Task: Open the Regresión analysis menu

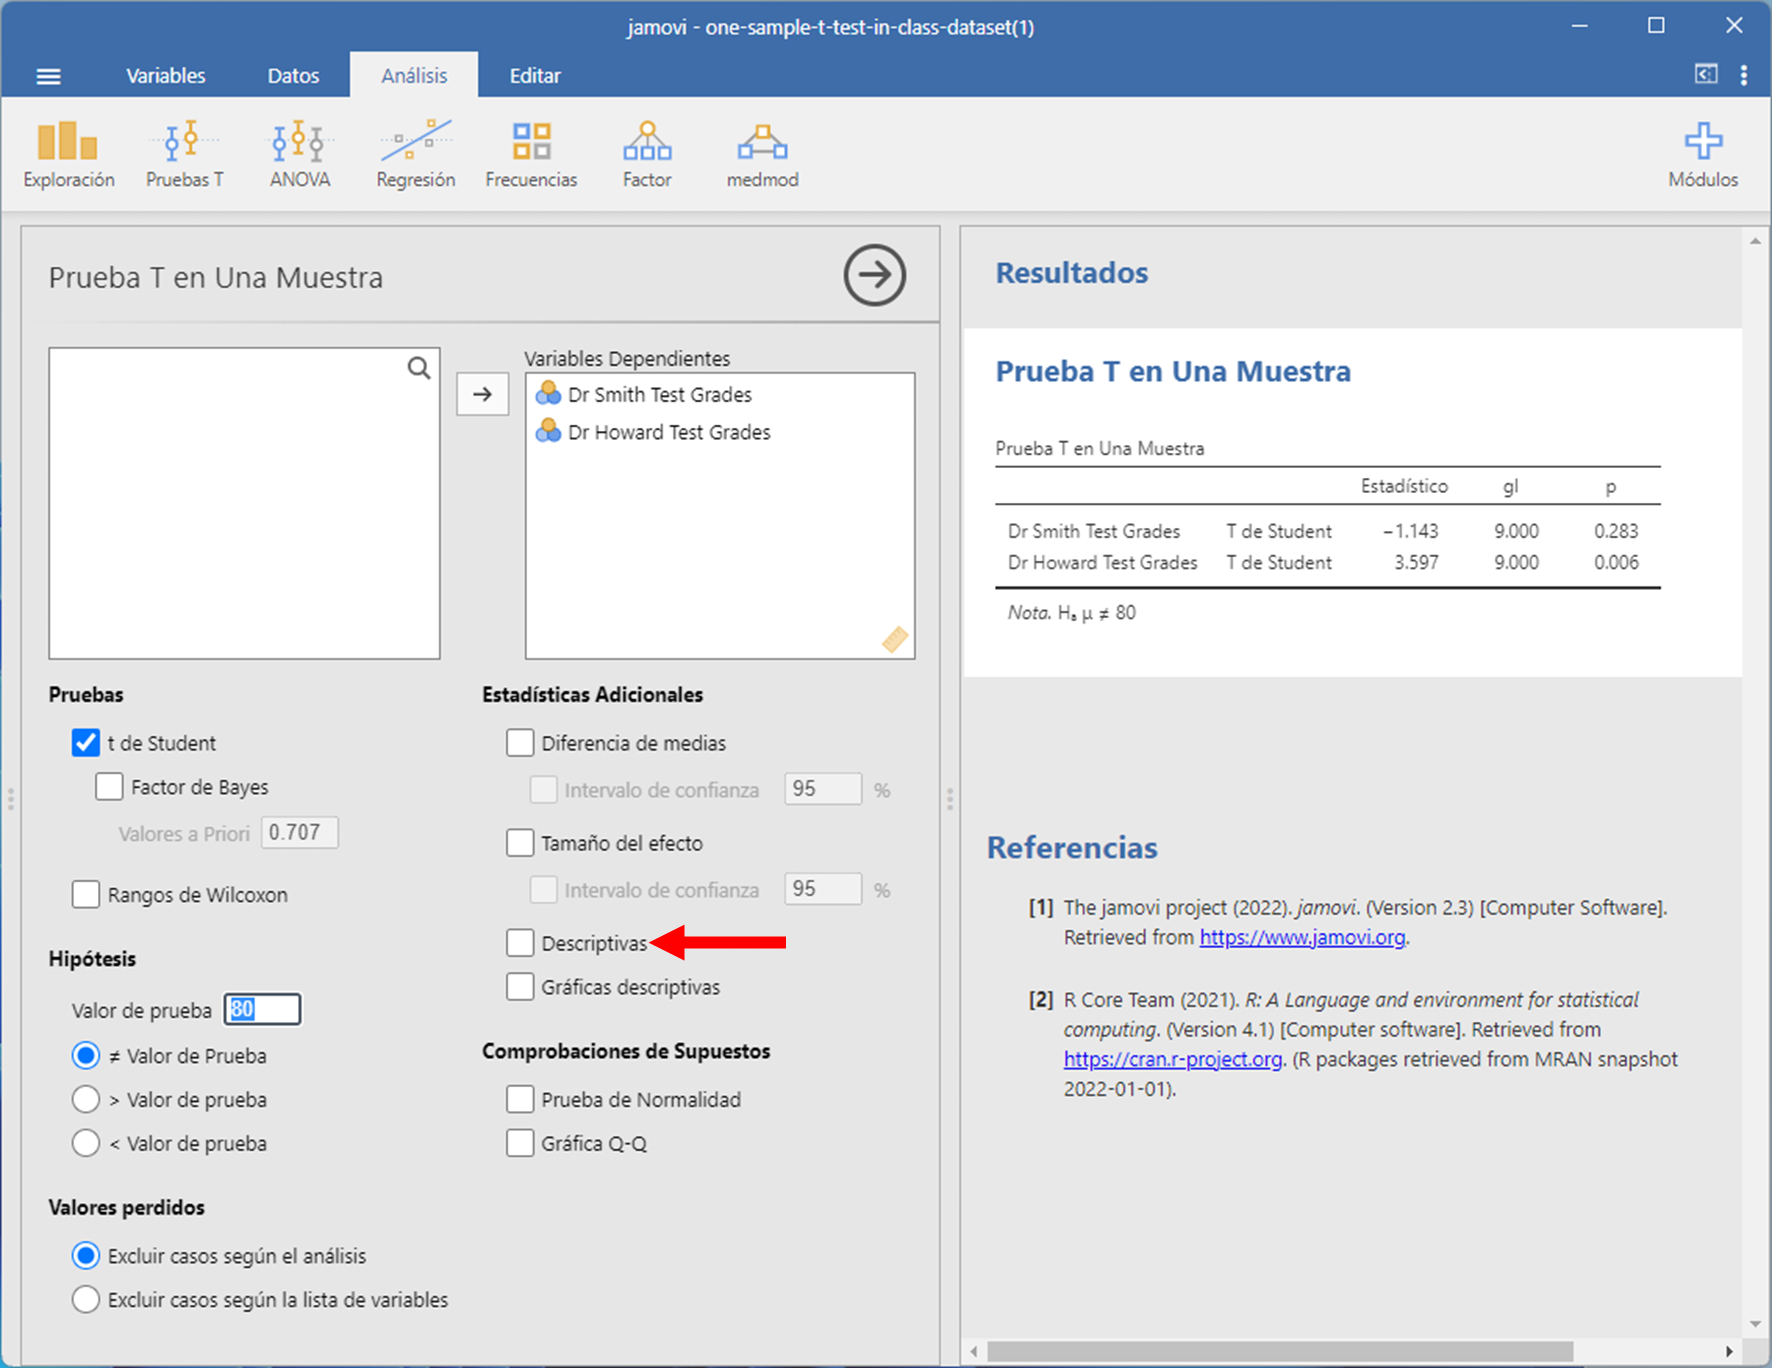Action: [x=415, y=155]
